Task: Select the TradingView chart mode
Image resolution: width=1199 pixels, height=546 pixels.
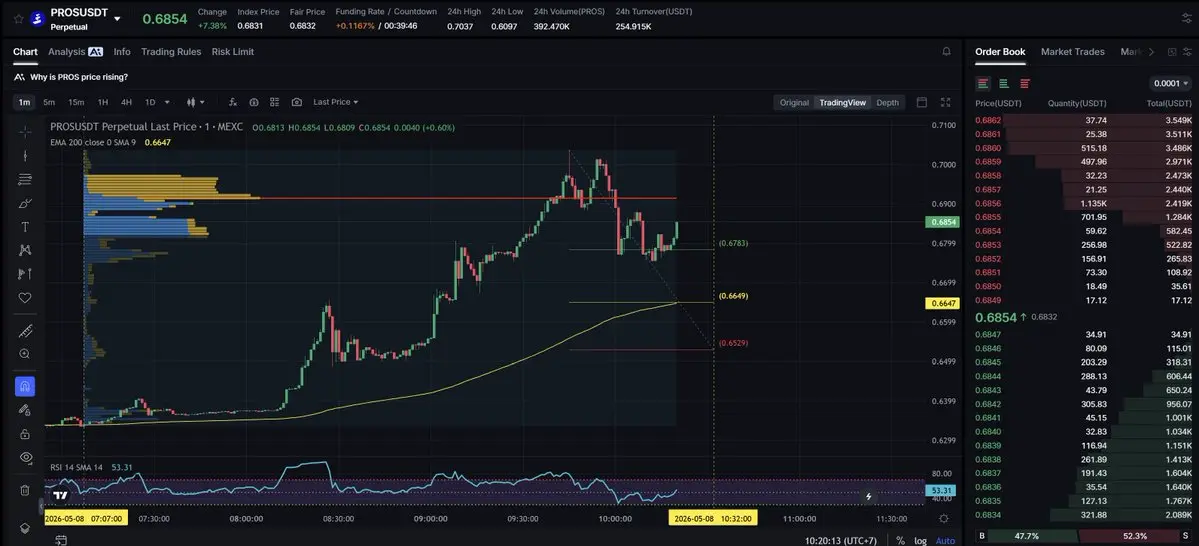Action: (842, 102)
